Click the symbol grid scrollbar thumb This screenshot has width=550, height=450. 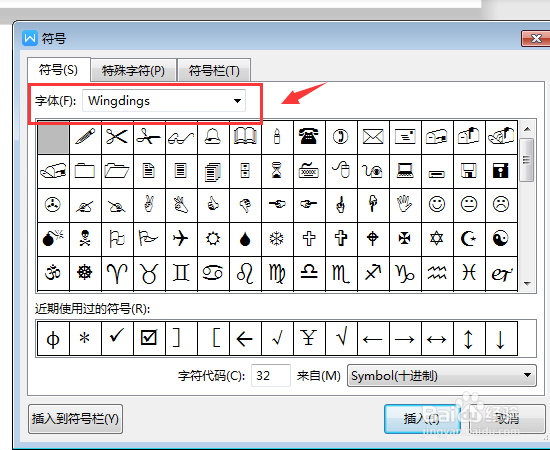coord(527,160)
